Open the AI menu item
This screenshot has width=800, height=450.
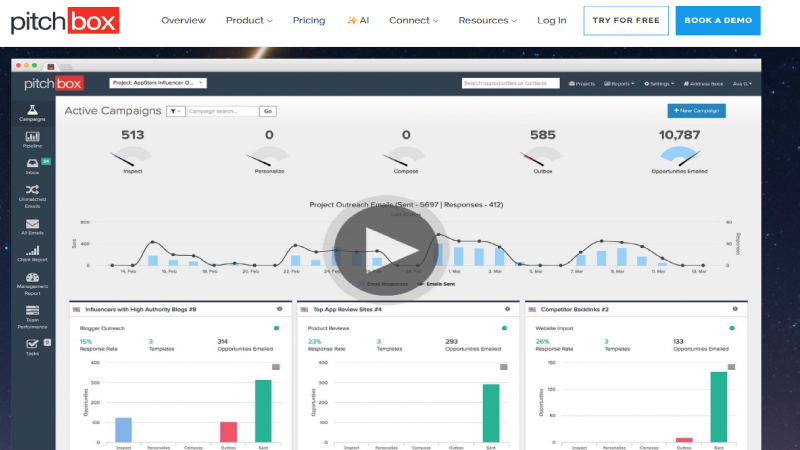coord(358,20)
